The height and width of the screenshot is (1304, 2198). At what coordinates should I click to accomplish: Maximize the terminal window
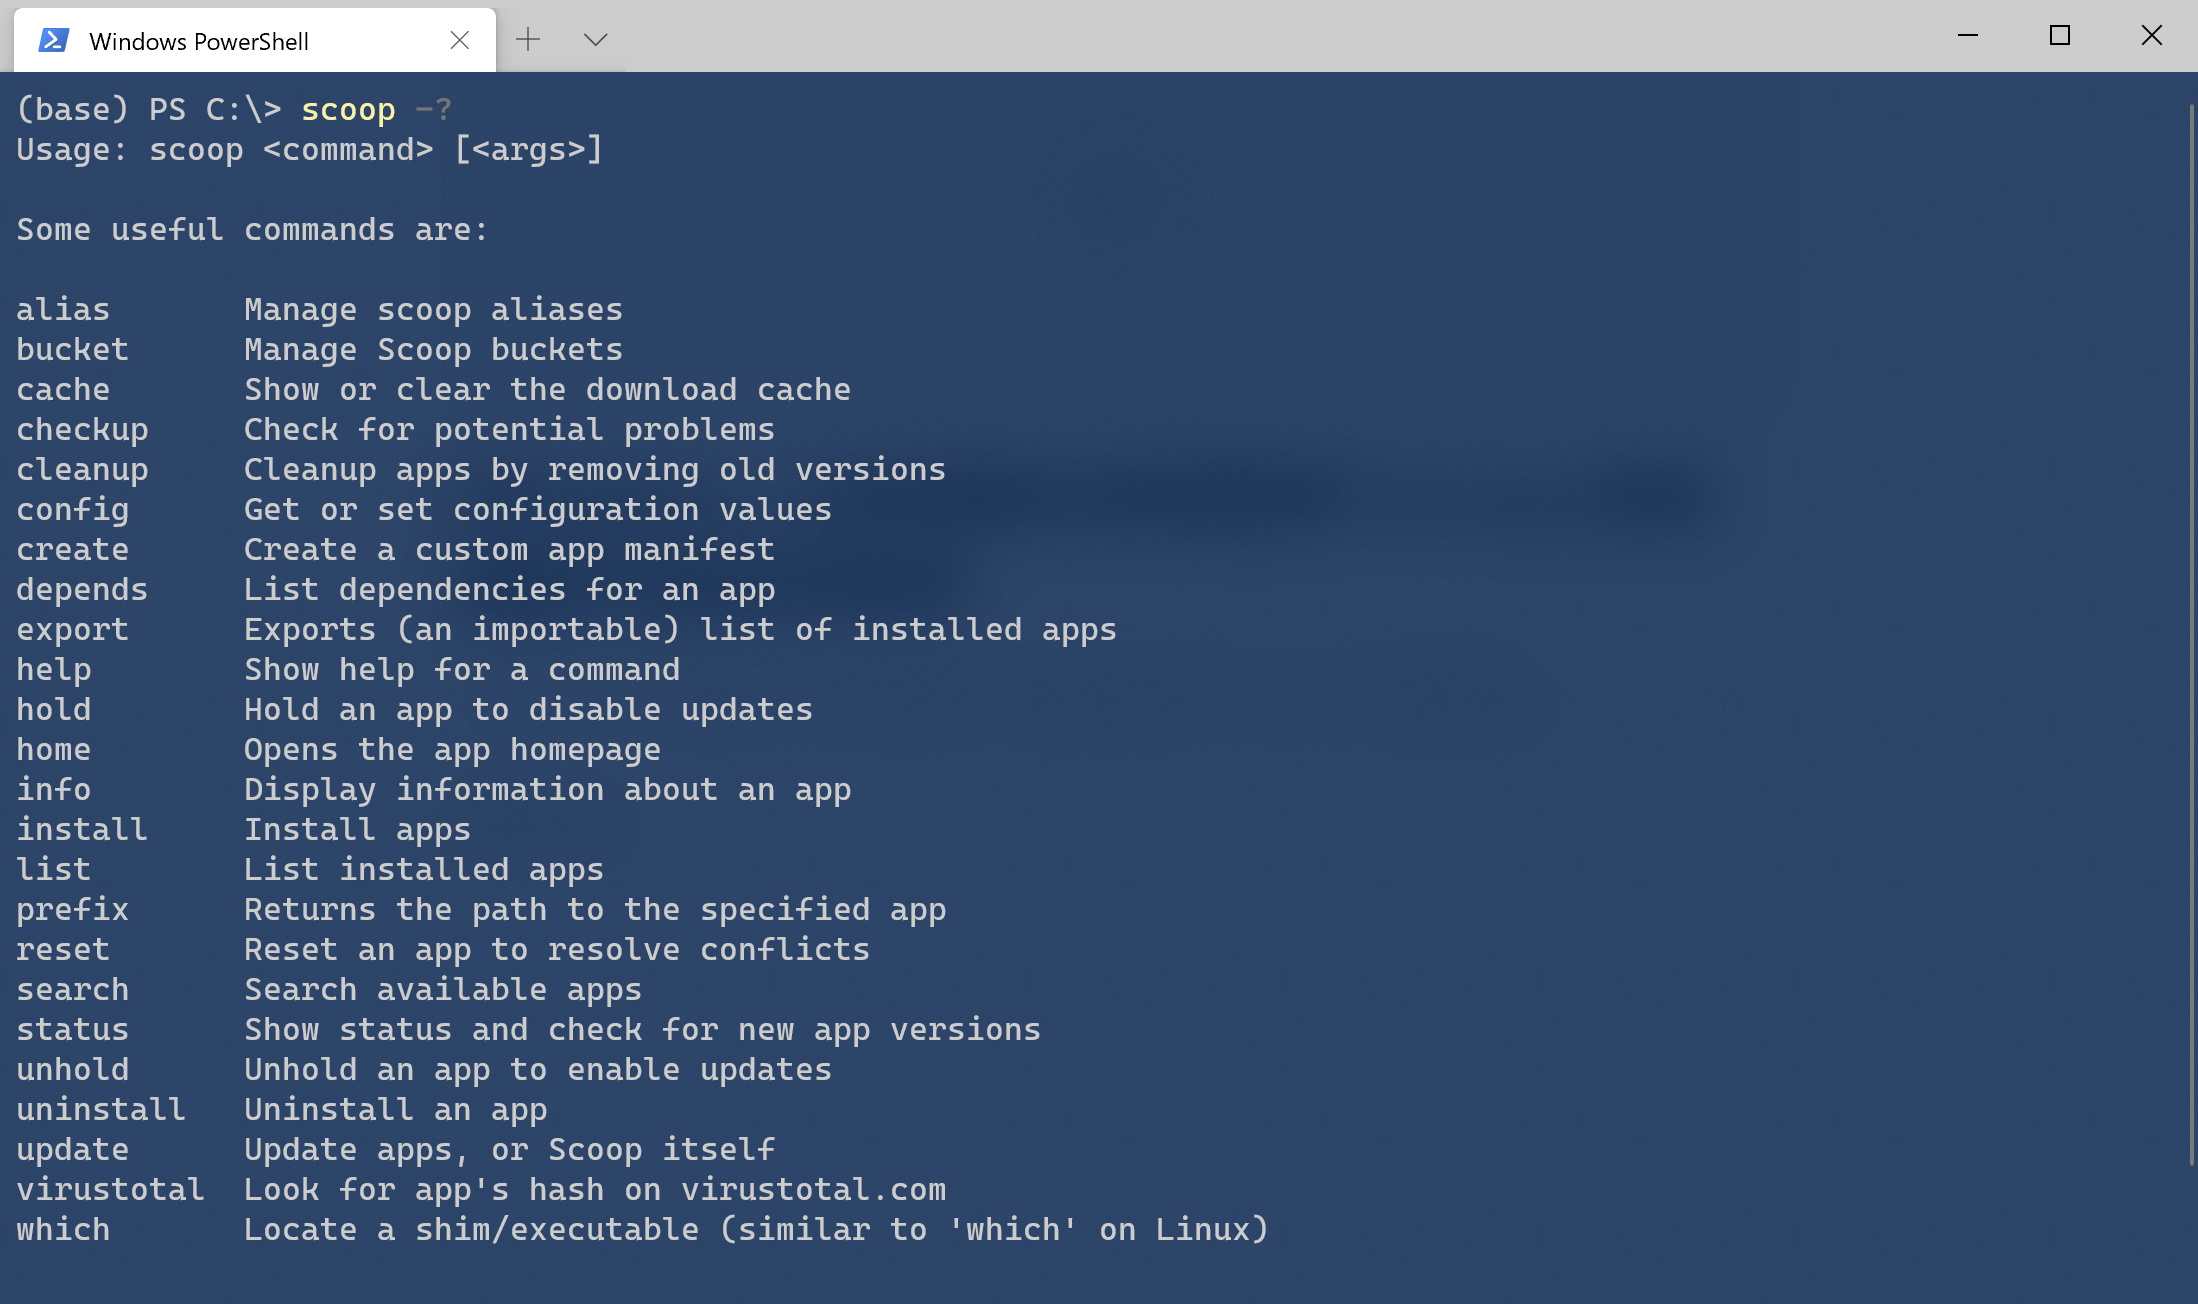pos(2059,36)
